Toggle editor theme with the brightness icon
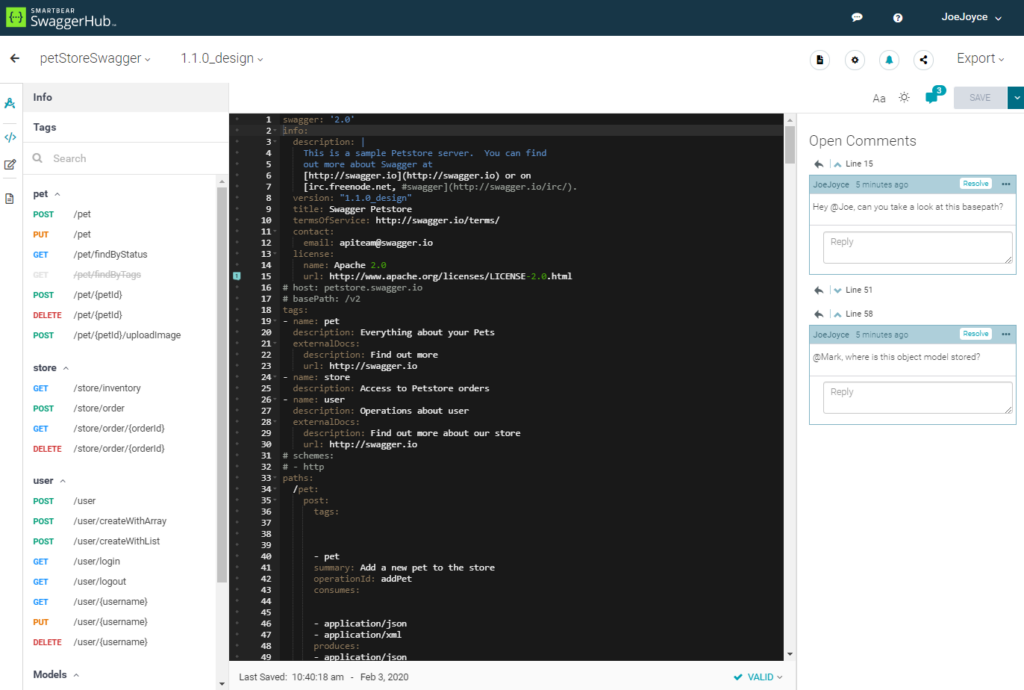 [x=904, y=98]
